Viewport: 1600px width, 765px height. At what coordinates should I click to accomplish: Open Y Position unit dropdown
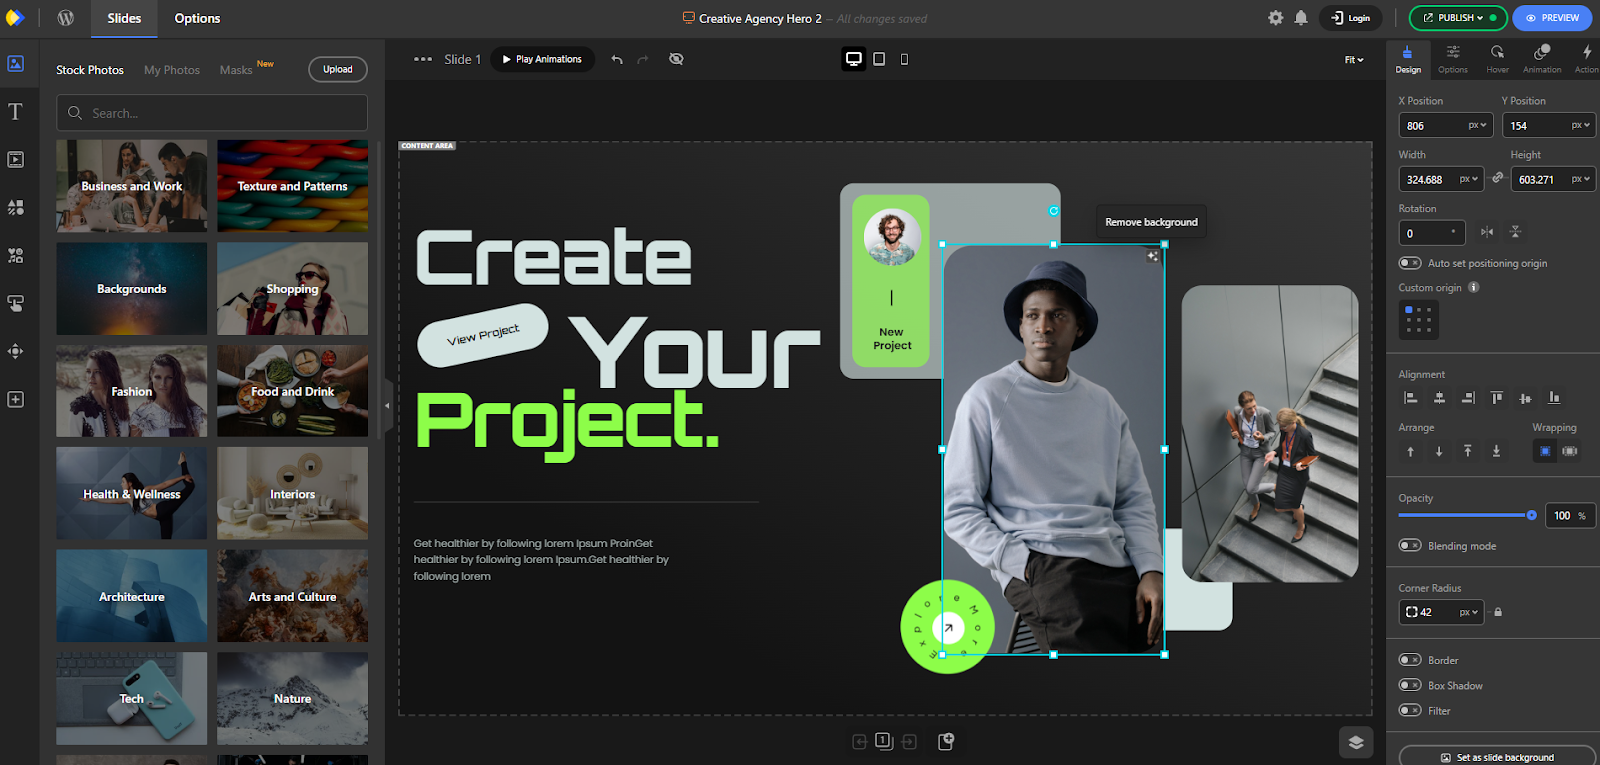tap(1581, 125)
